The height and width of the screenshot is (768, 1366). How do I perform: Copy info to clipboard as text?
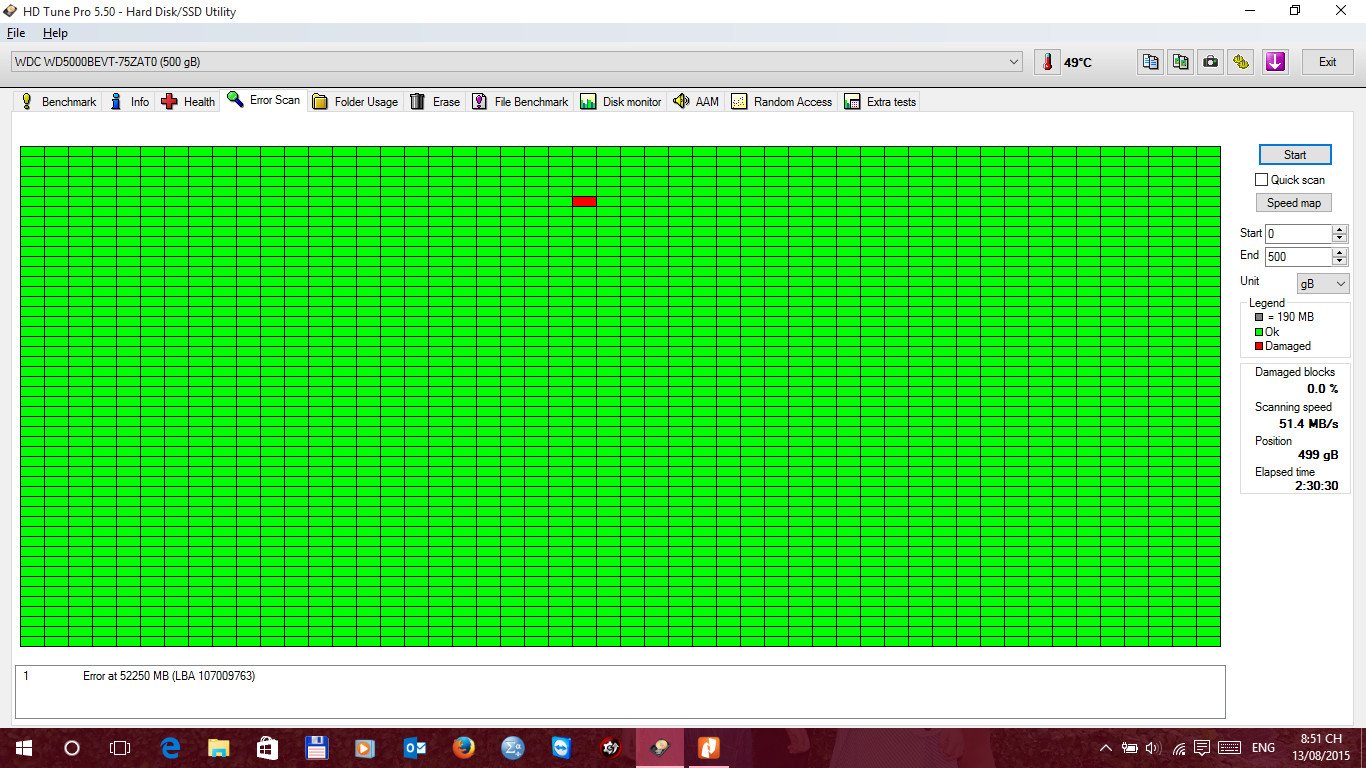1151,62
